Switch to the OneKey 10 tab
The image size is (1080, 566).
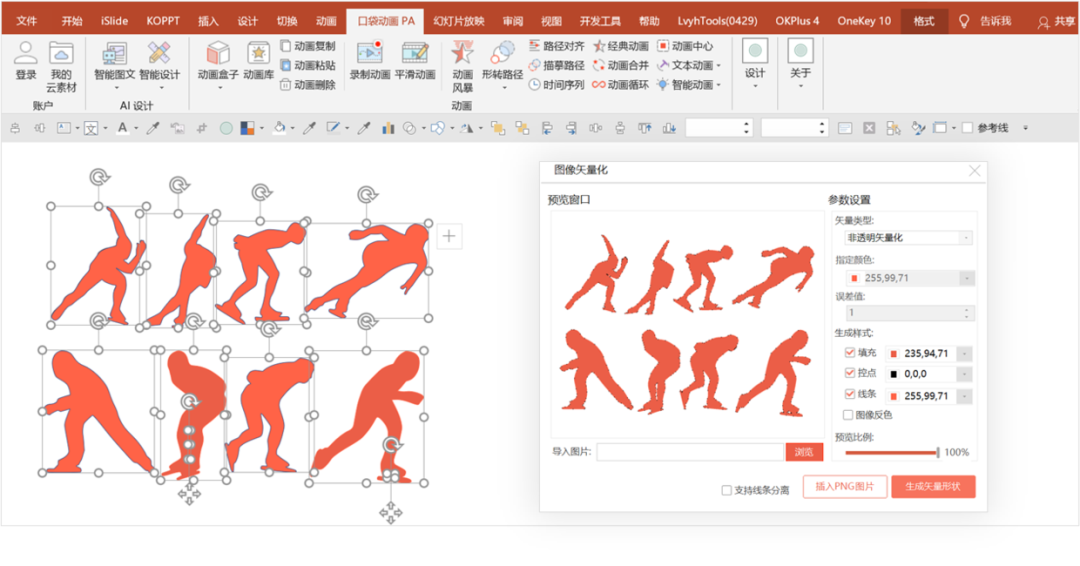pyautogui.click(x=864, y=21)
